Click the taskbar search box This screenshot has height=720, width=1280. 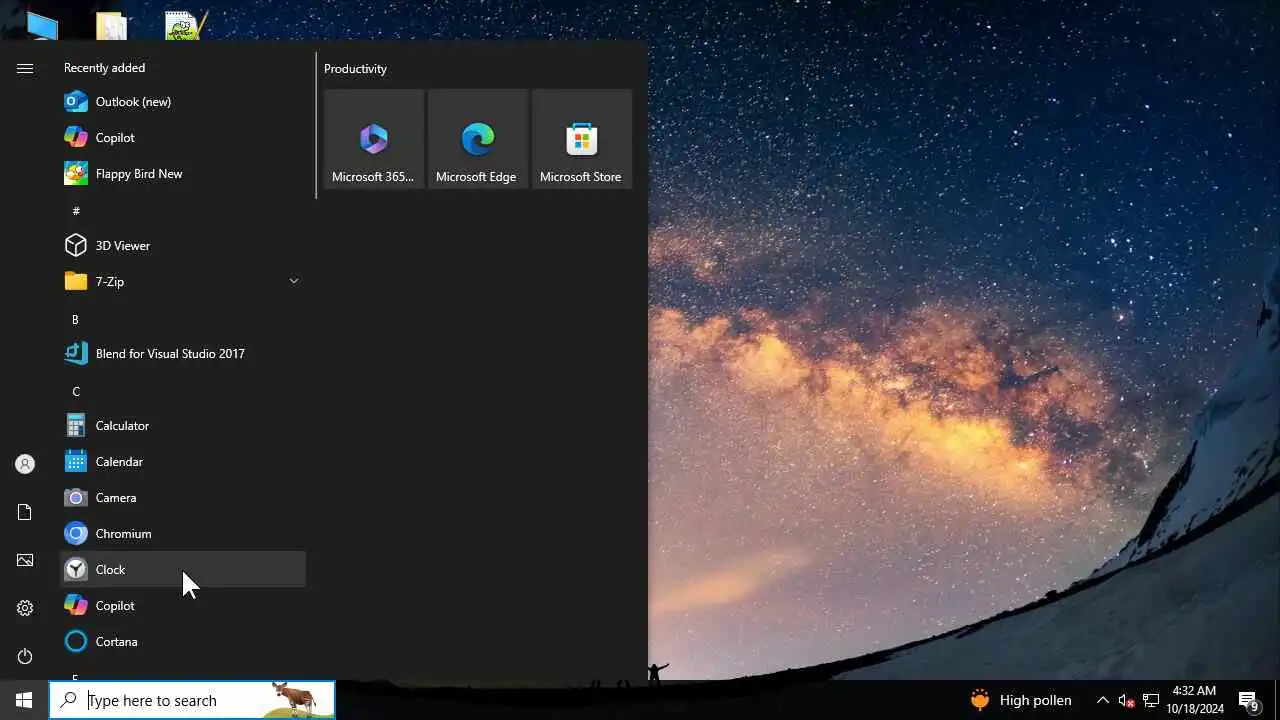pos(192,700)
